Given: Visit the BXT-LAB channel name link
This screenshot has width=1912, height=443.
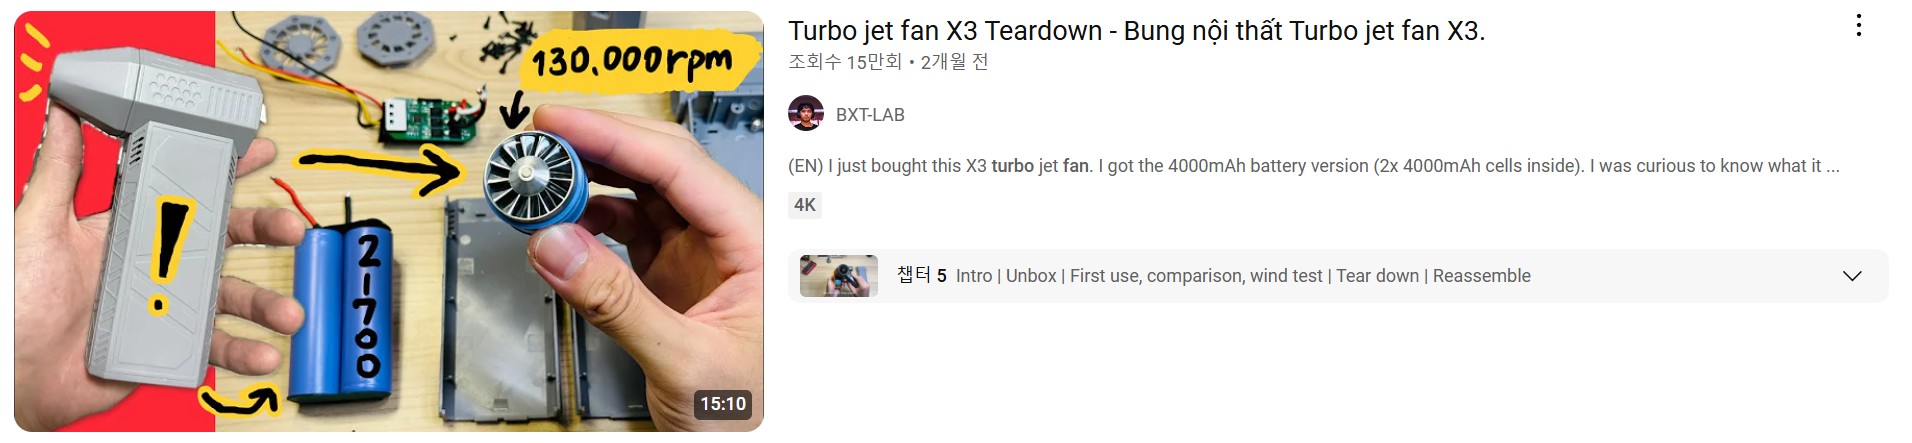Looking at the screenshot, I should (870, 115).
